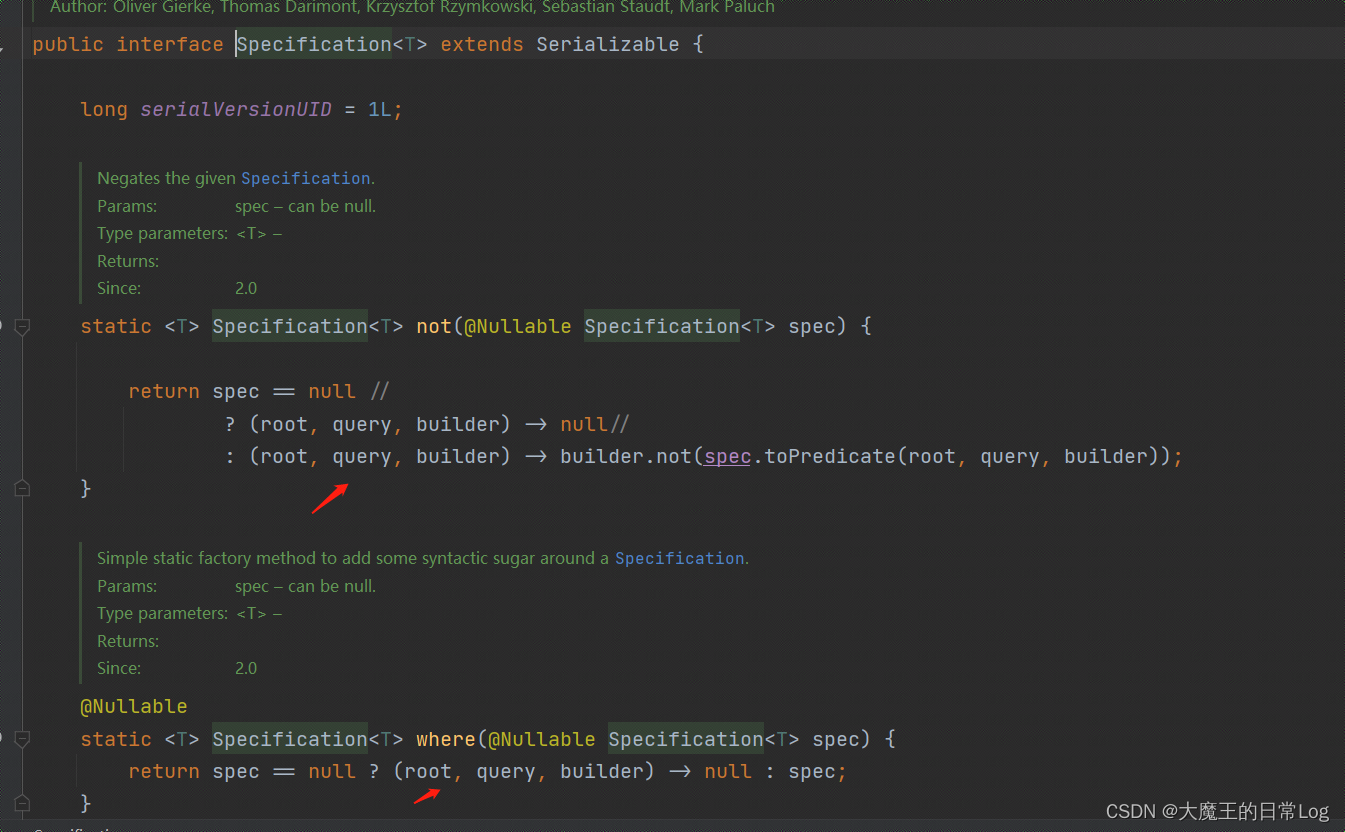Click the '1L' literal value
The height and width of the screenshot is (832, 1345).
[380, 109]
